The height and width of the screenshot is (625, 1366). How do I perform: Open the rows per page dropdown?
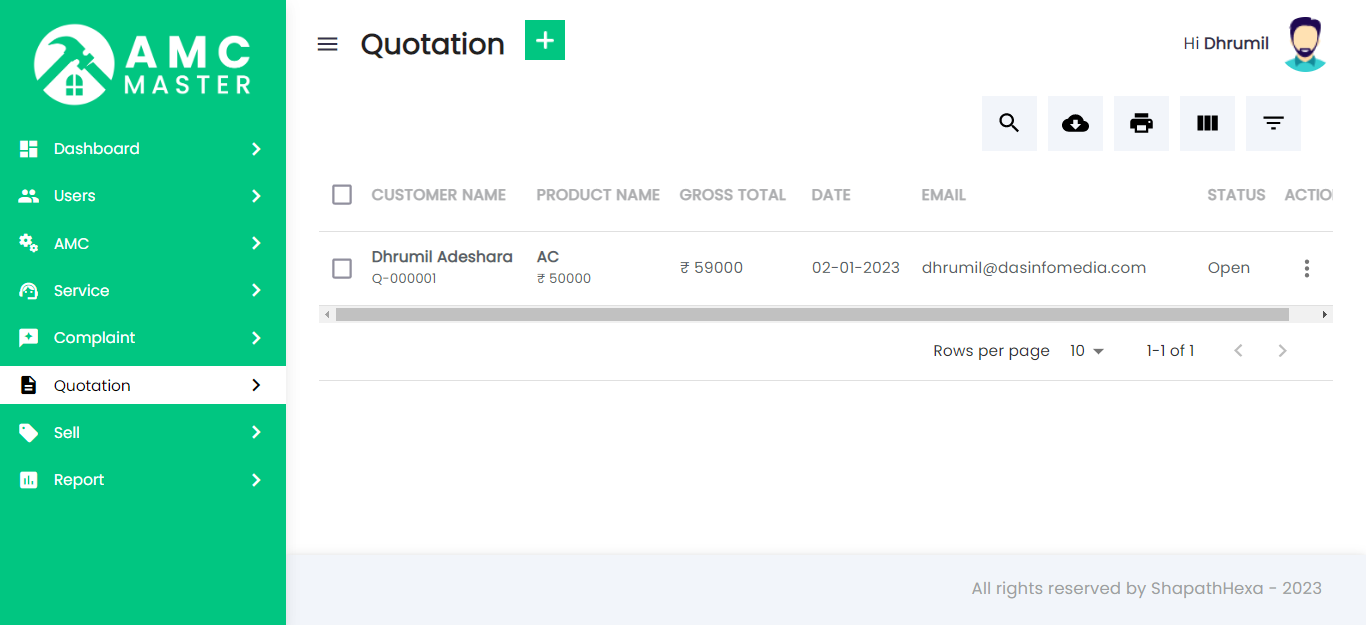click(x=1086, y=351)
